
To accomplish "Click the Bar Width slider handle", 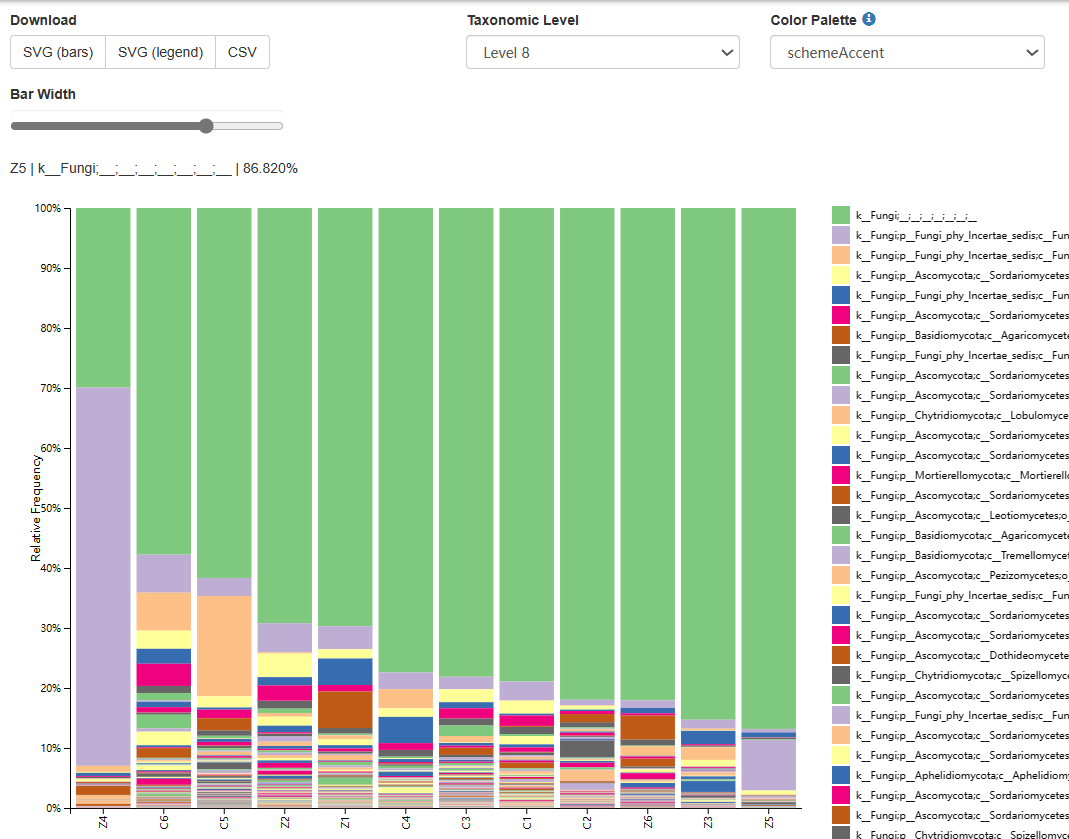I will 206,126.
